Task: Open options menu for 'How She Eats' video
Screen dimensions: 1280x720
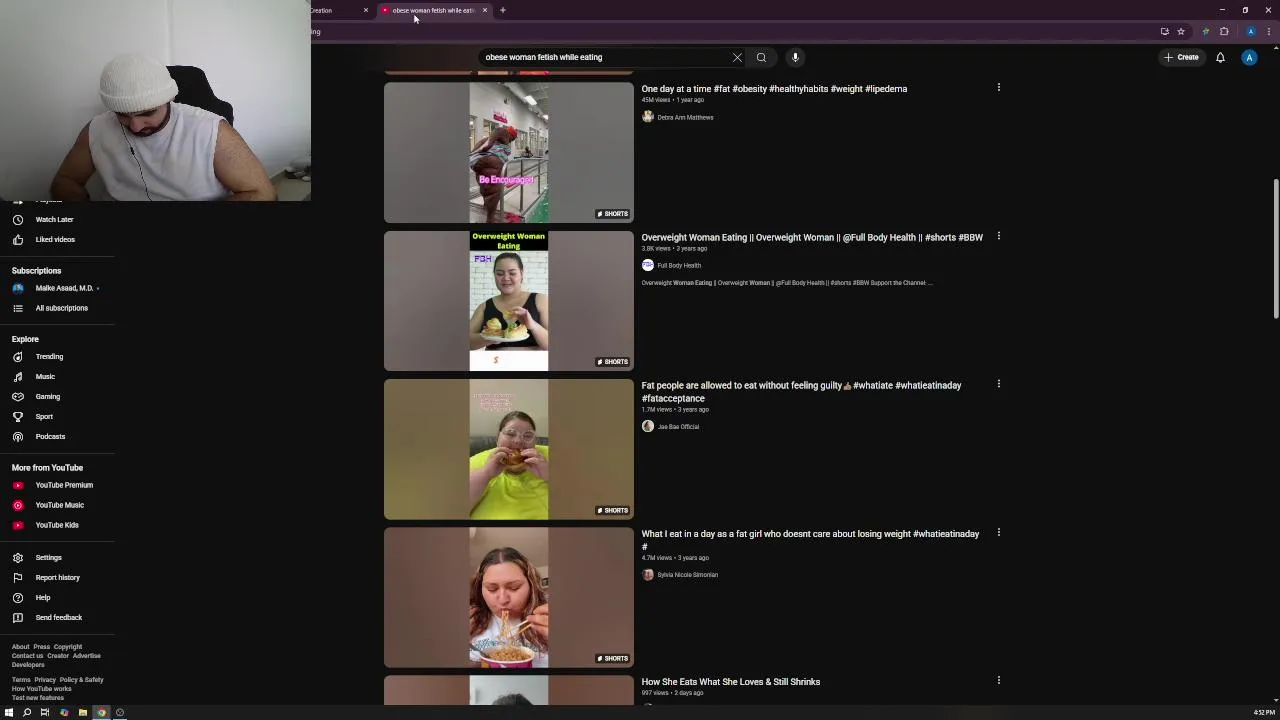Action: click(998, 680)
